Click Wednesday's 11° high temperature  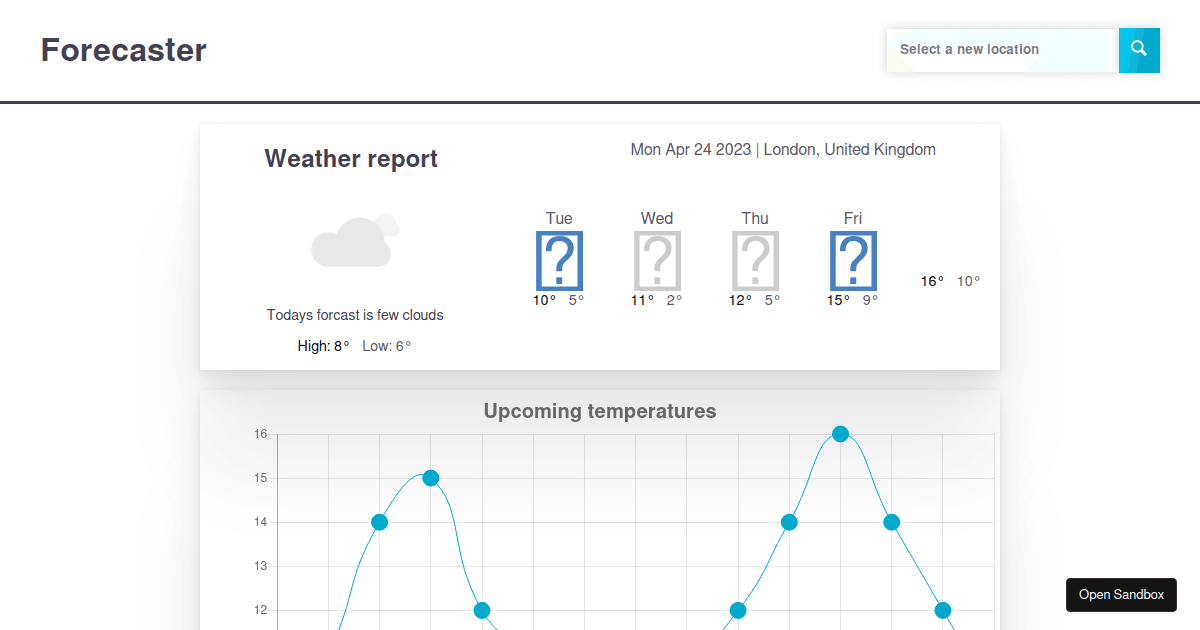click(x=642, y=300)
